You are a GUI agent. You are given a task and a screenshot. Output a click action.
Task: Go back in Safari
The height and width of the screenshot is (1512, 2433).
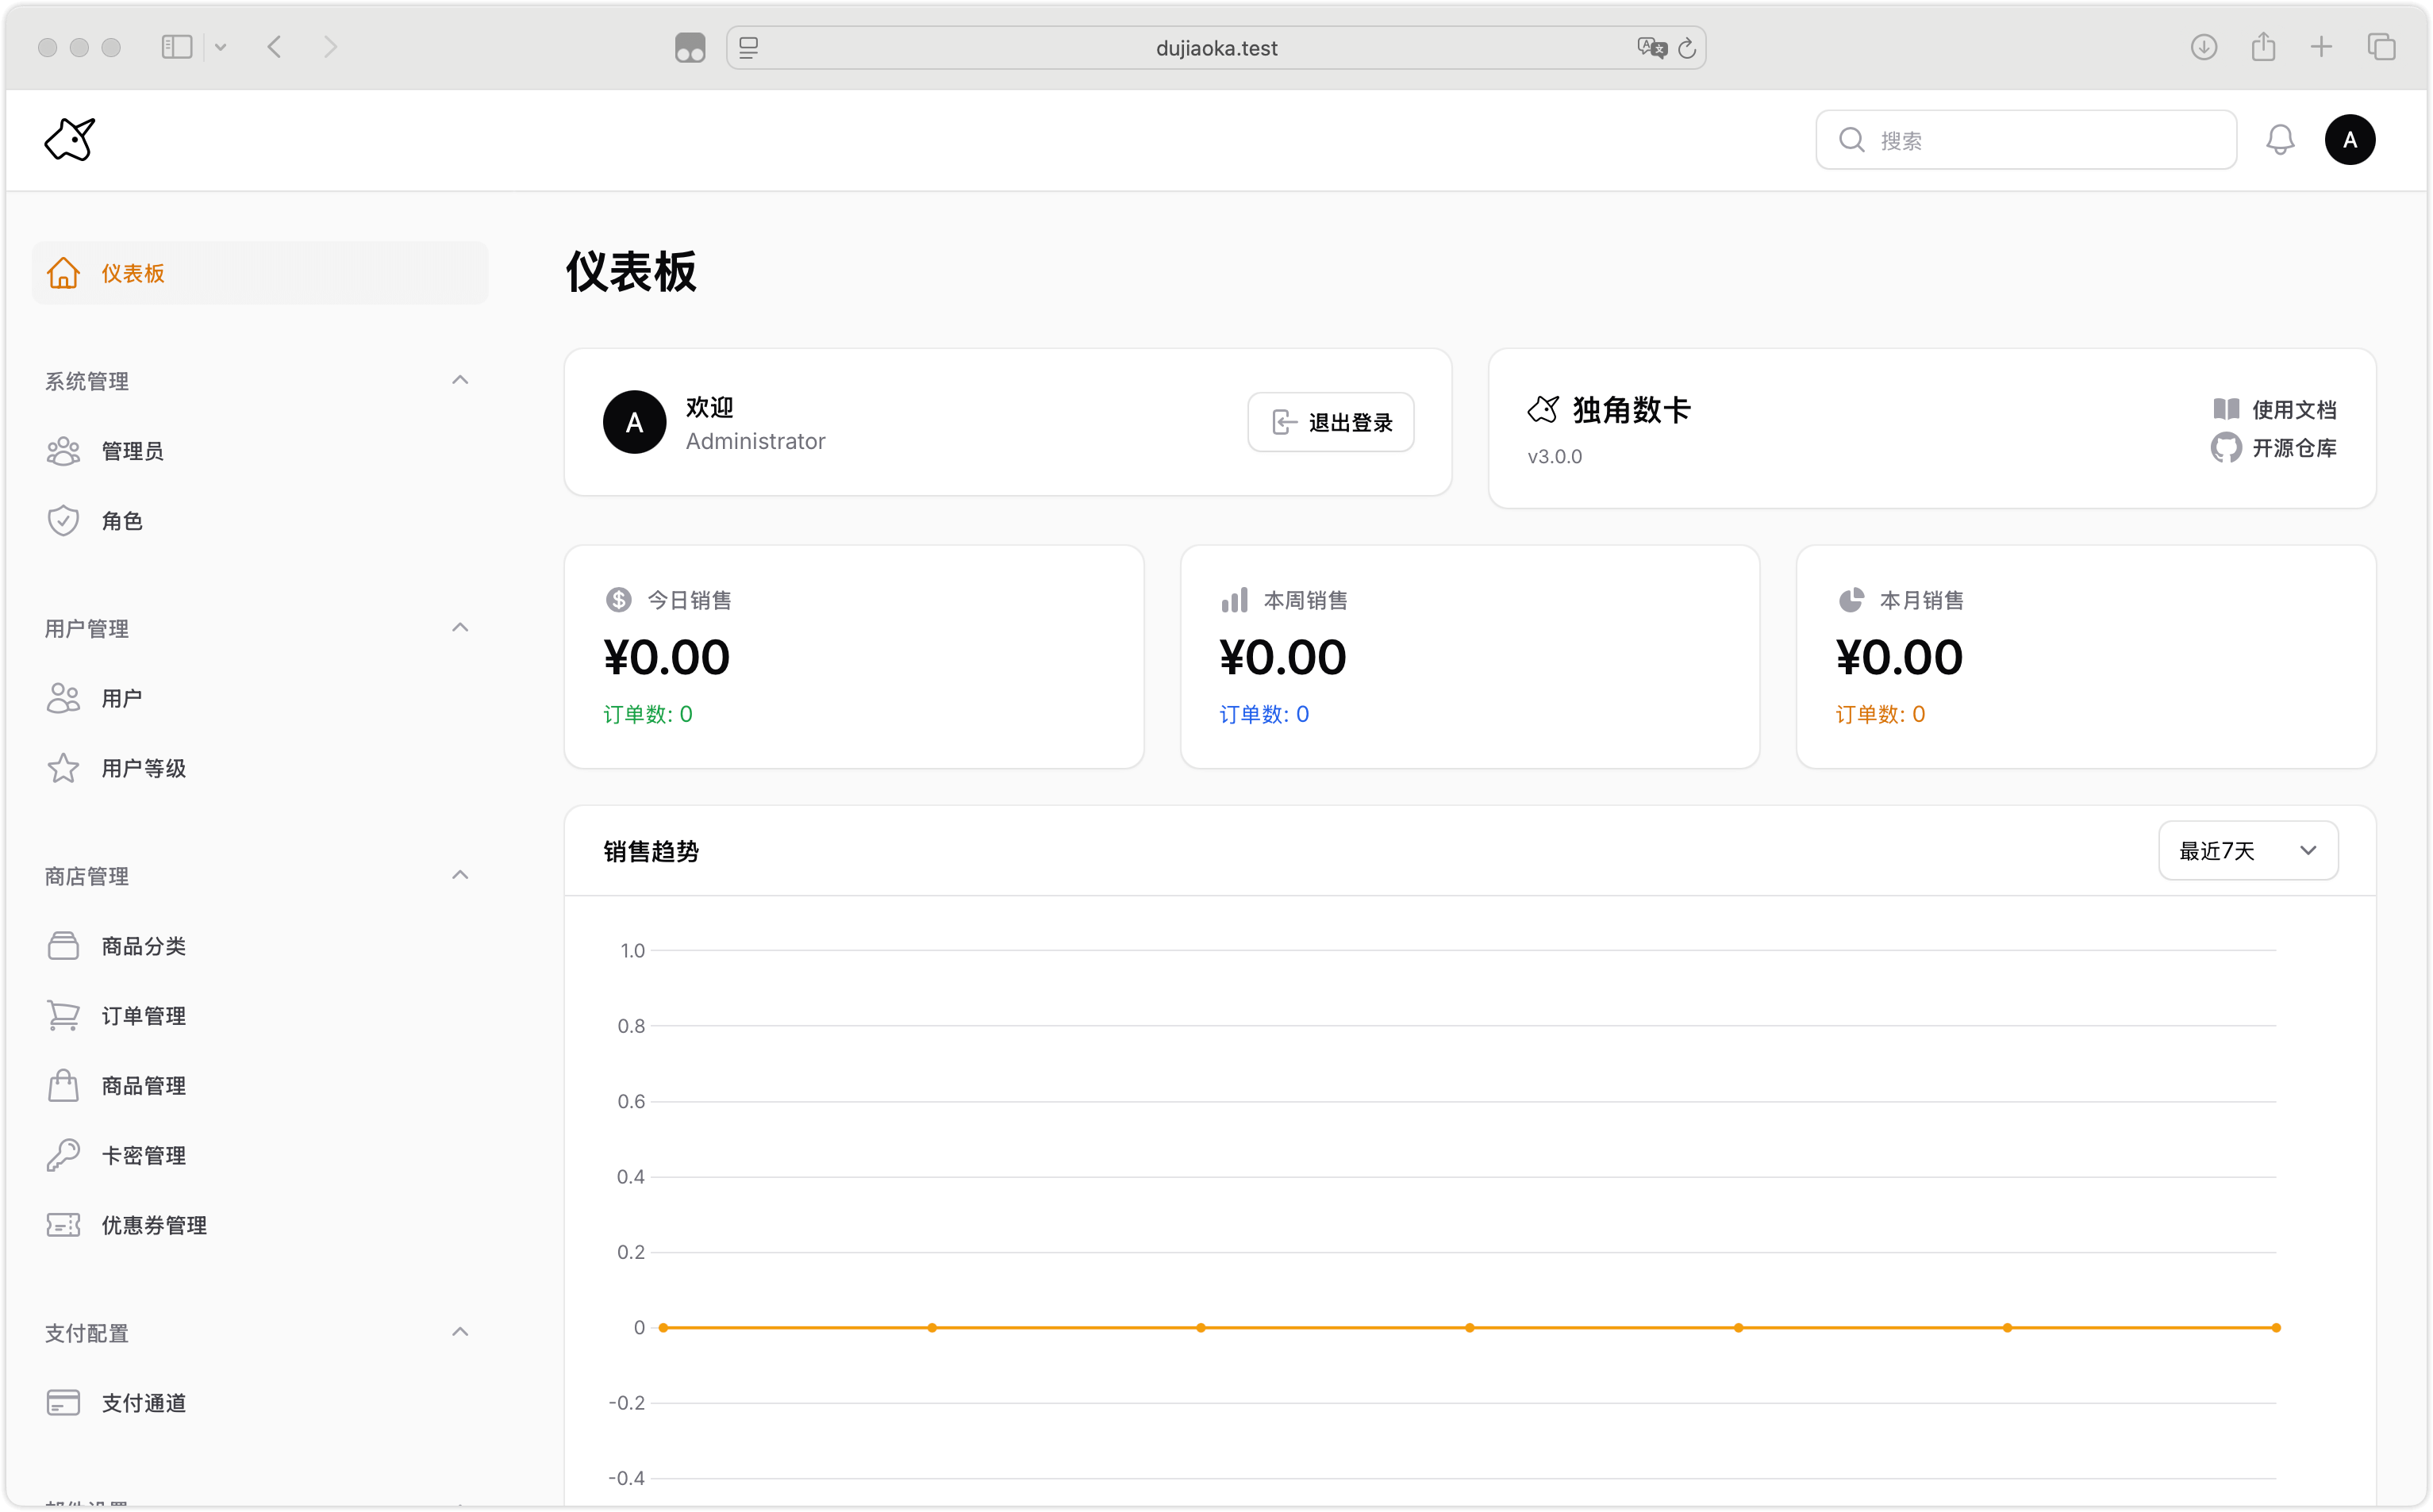(x=274, y=47)
